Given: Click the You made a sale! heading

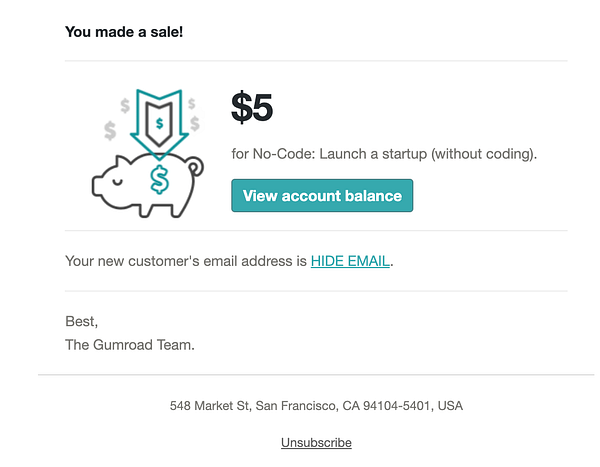Looking at the screenshot, I should (124, 32).
